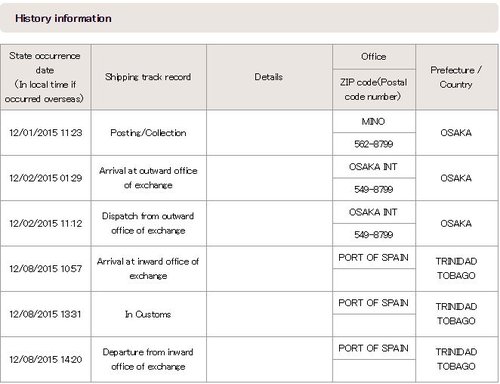Click the History information heading

point(63,18)
